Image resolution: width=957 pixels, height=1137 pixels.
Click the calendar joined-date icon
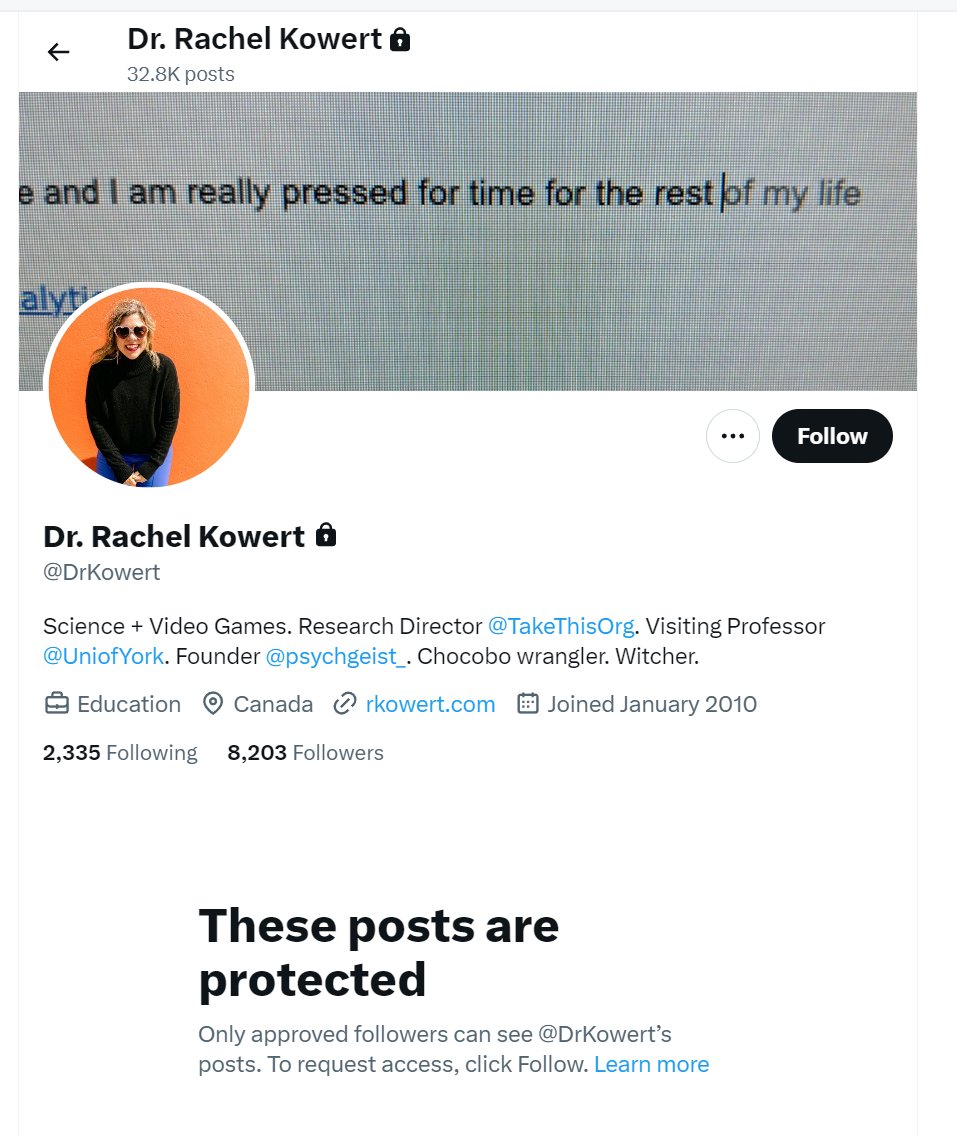tap(528, 703)
